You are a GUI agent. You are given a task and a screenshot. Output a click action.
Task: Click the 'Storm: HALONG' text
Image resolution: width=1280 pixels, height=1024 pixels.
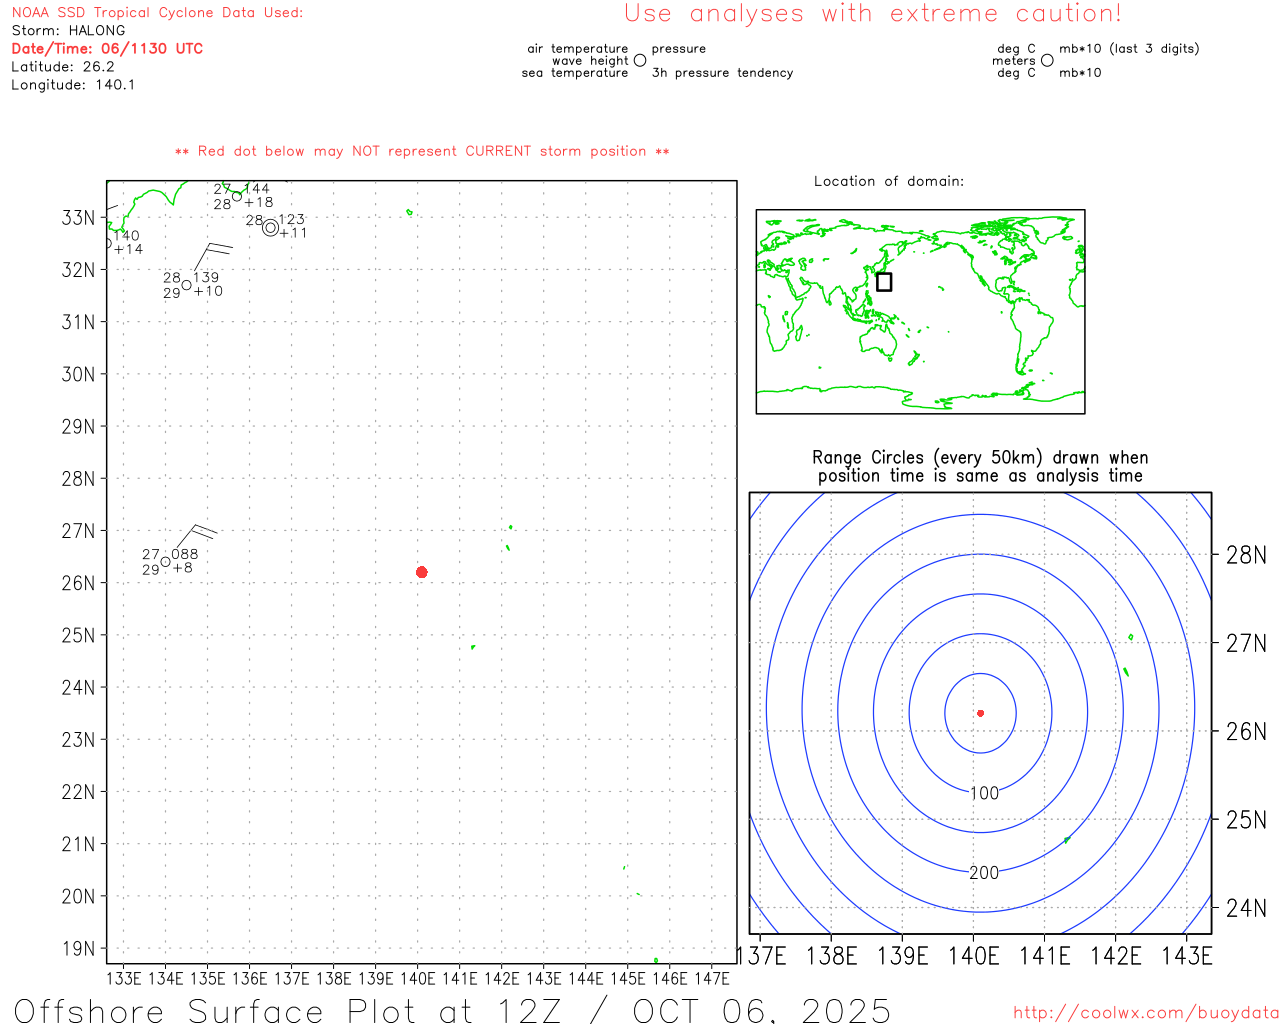tap(68, 30)
